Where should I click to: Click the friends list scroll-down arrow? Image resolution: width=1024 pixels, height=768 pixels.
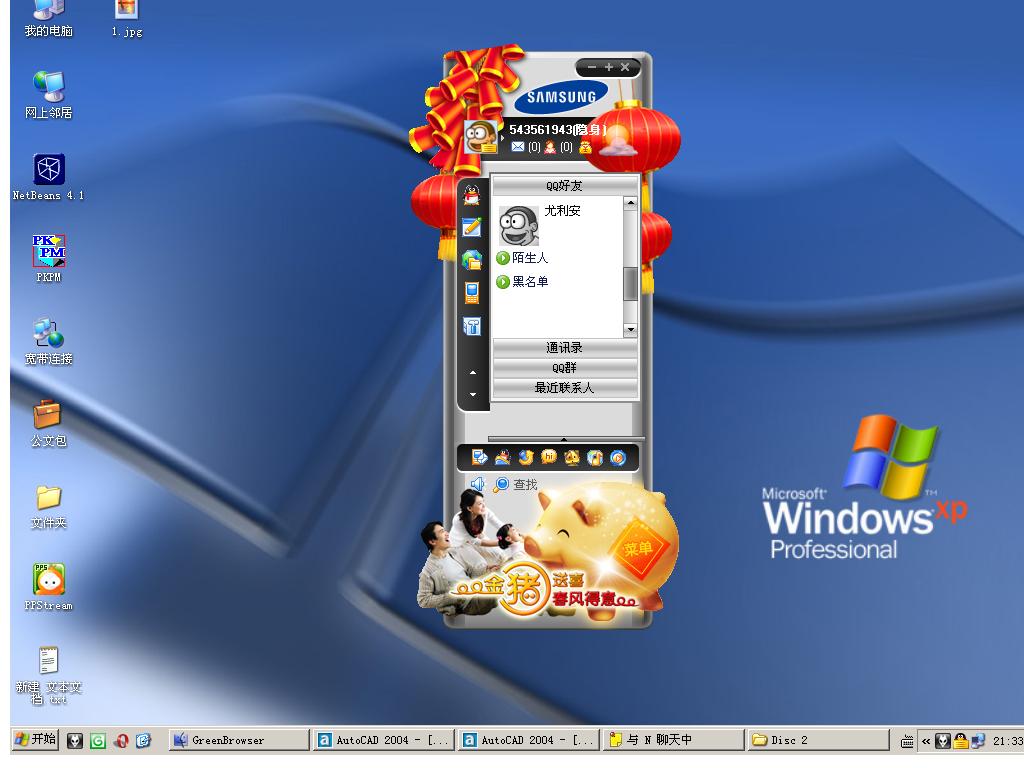point(630,329)
